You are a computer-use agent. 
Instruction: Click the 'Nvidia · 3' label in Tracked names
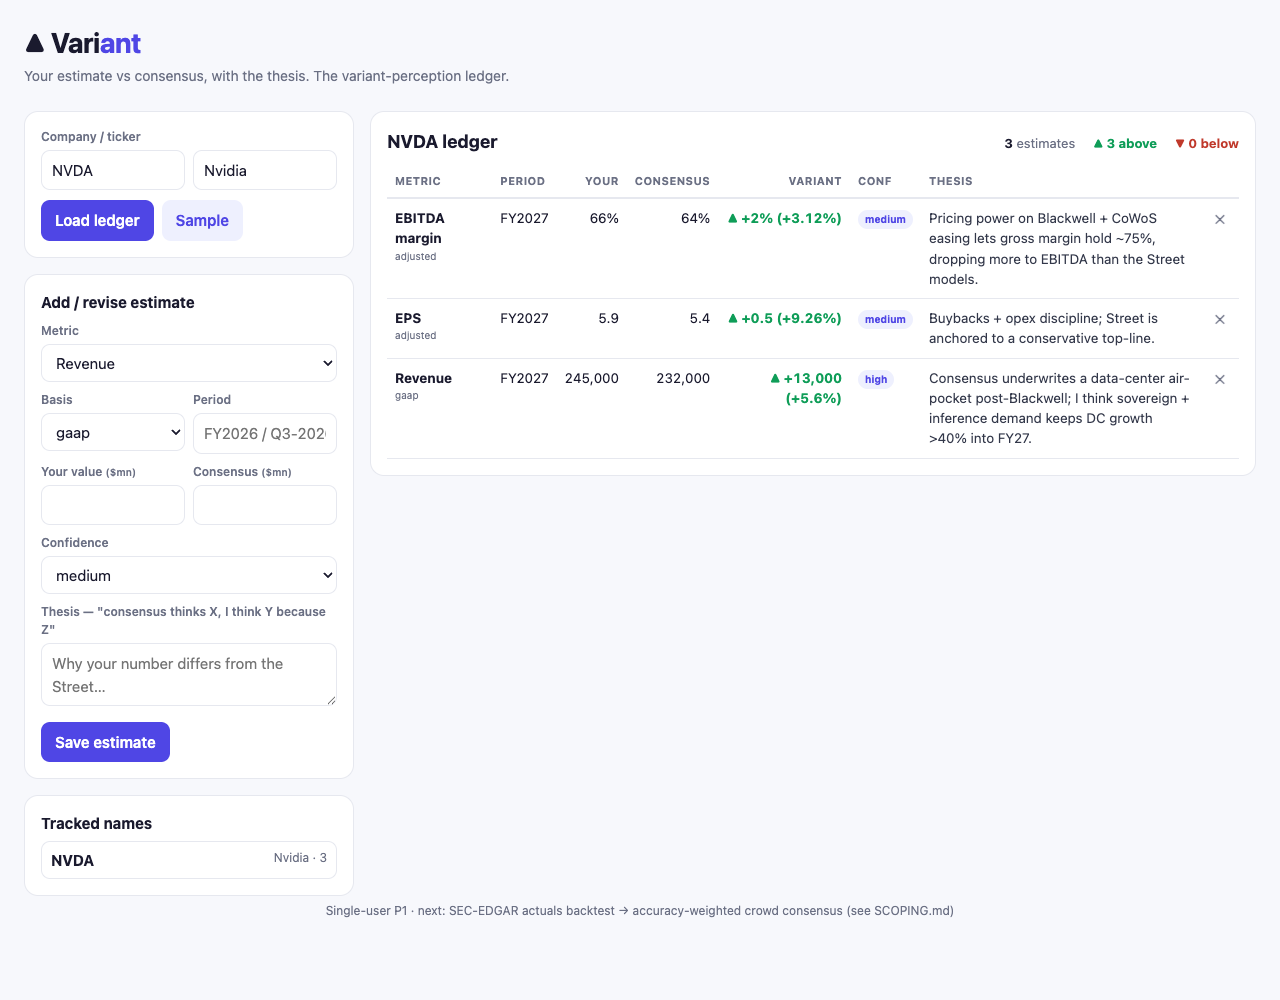(300, 858)
